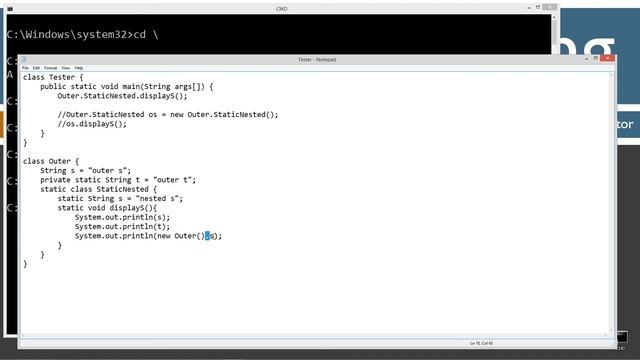640x360 pixels.
Task: Click the 'private static String t' line
Action: (118, 180)
